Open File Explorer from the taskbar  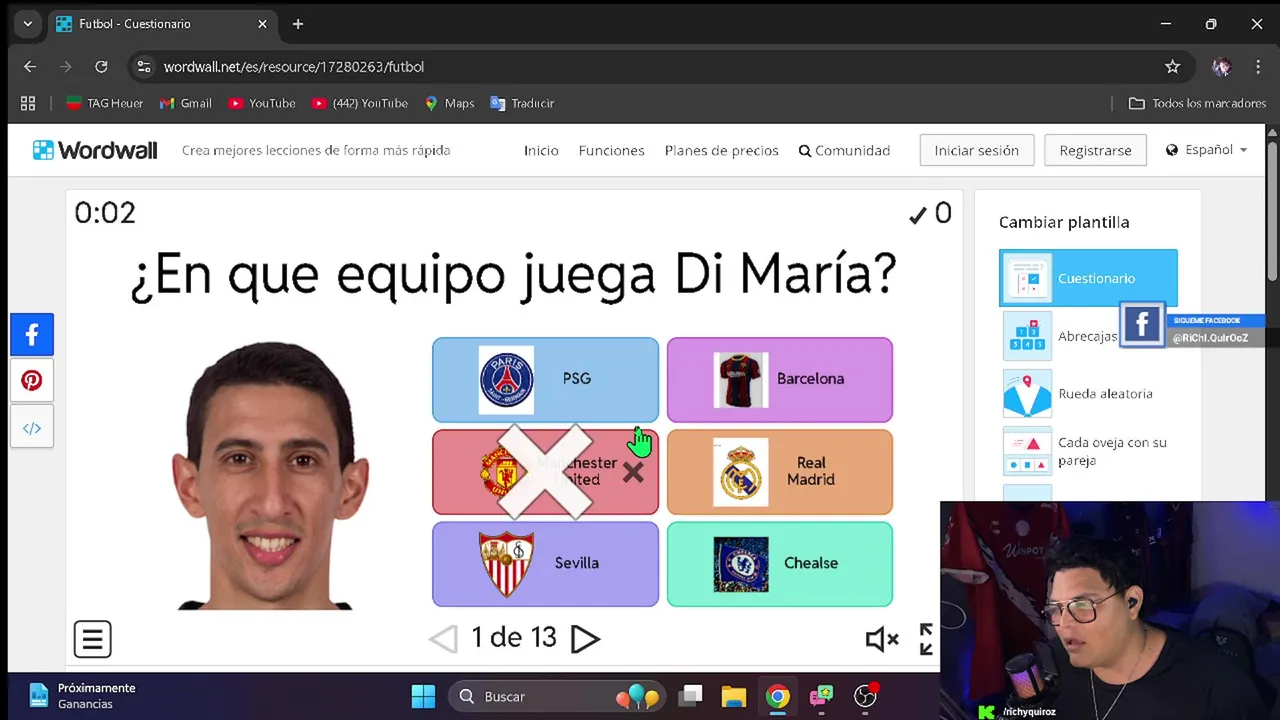[x=734, y=697]
